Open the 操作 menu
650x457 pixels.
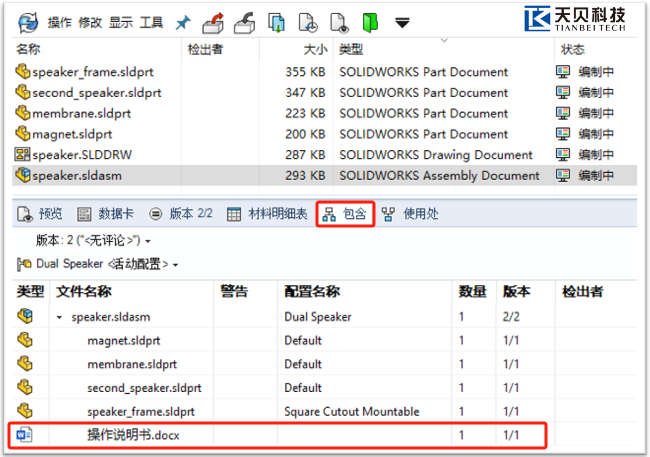coord(59,22)
